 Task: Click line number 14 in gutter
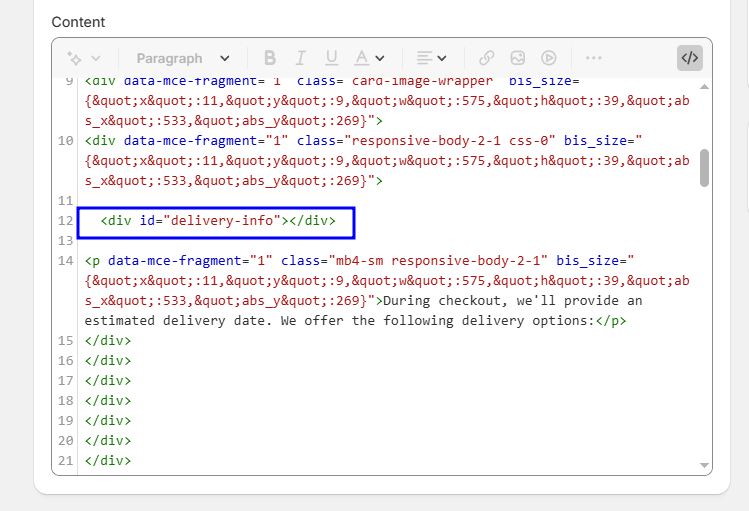pos(65,261)
